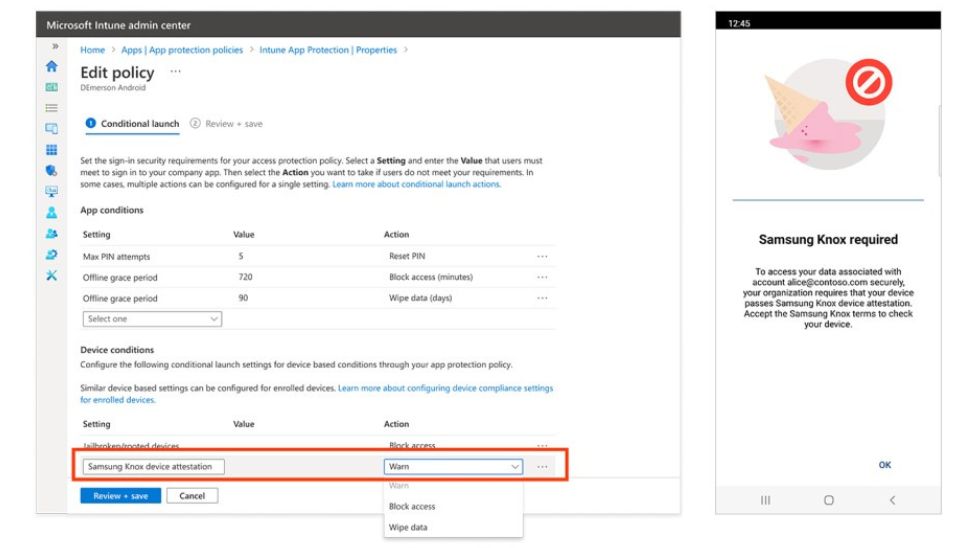Image resolution: width=975 pixels, height=548 pixels.
Task: Click the value 720 for offline grace period
Action: pyautogui.click(x=245, y=277)
